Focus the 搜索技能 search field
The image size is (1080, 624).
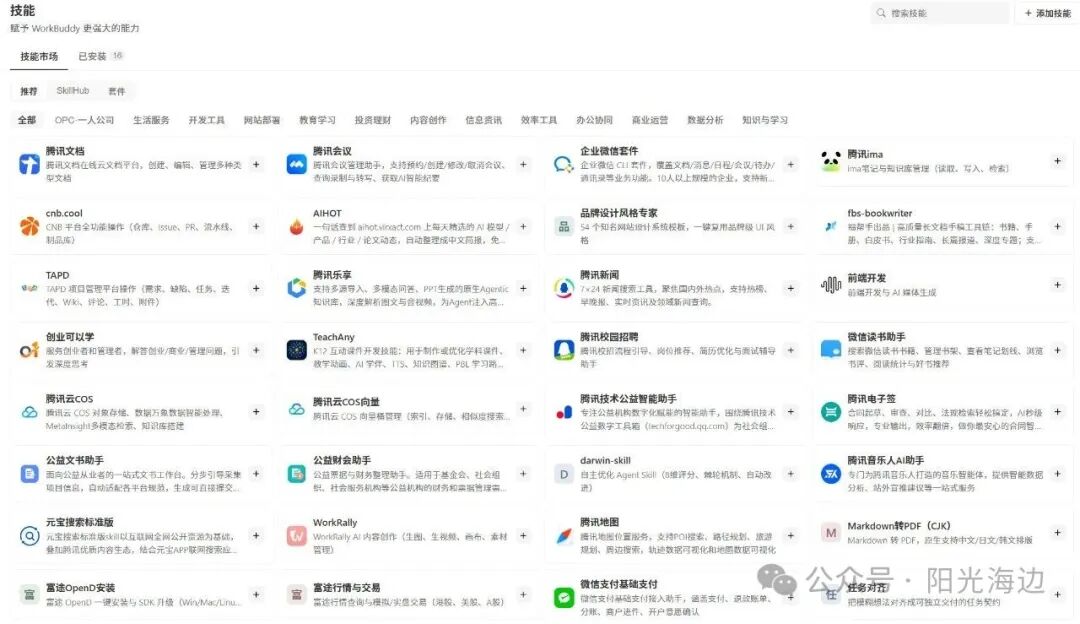pyautogui.click(x=941, y=13)
